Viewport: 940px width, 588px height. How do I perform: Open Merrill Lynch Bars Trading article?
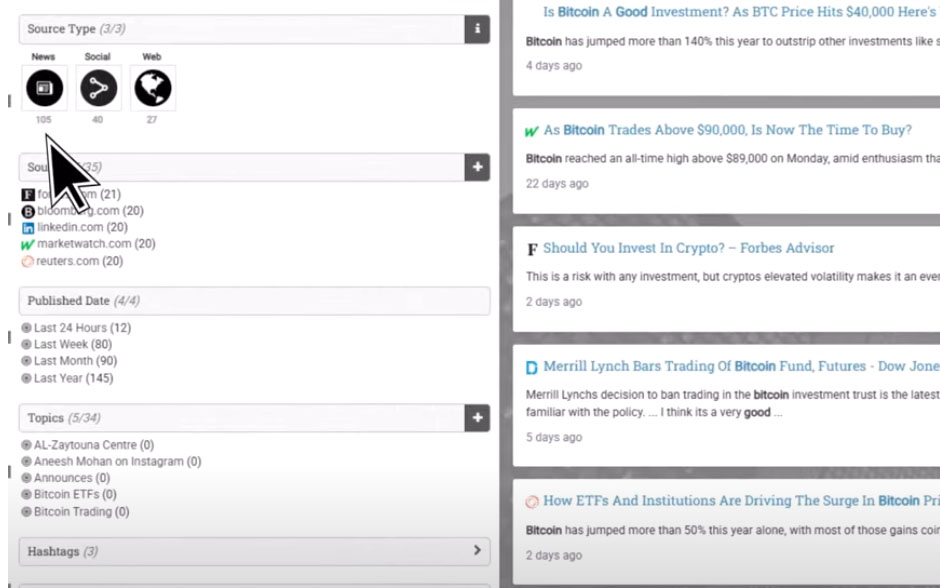[741, 366]
